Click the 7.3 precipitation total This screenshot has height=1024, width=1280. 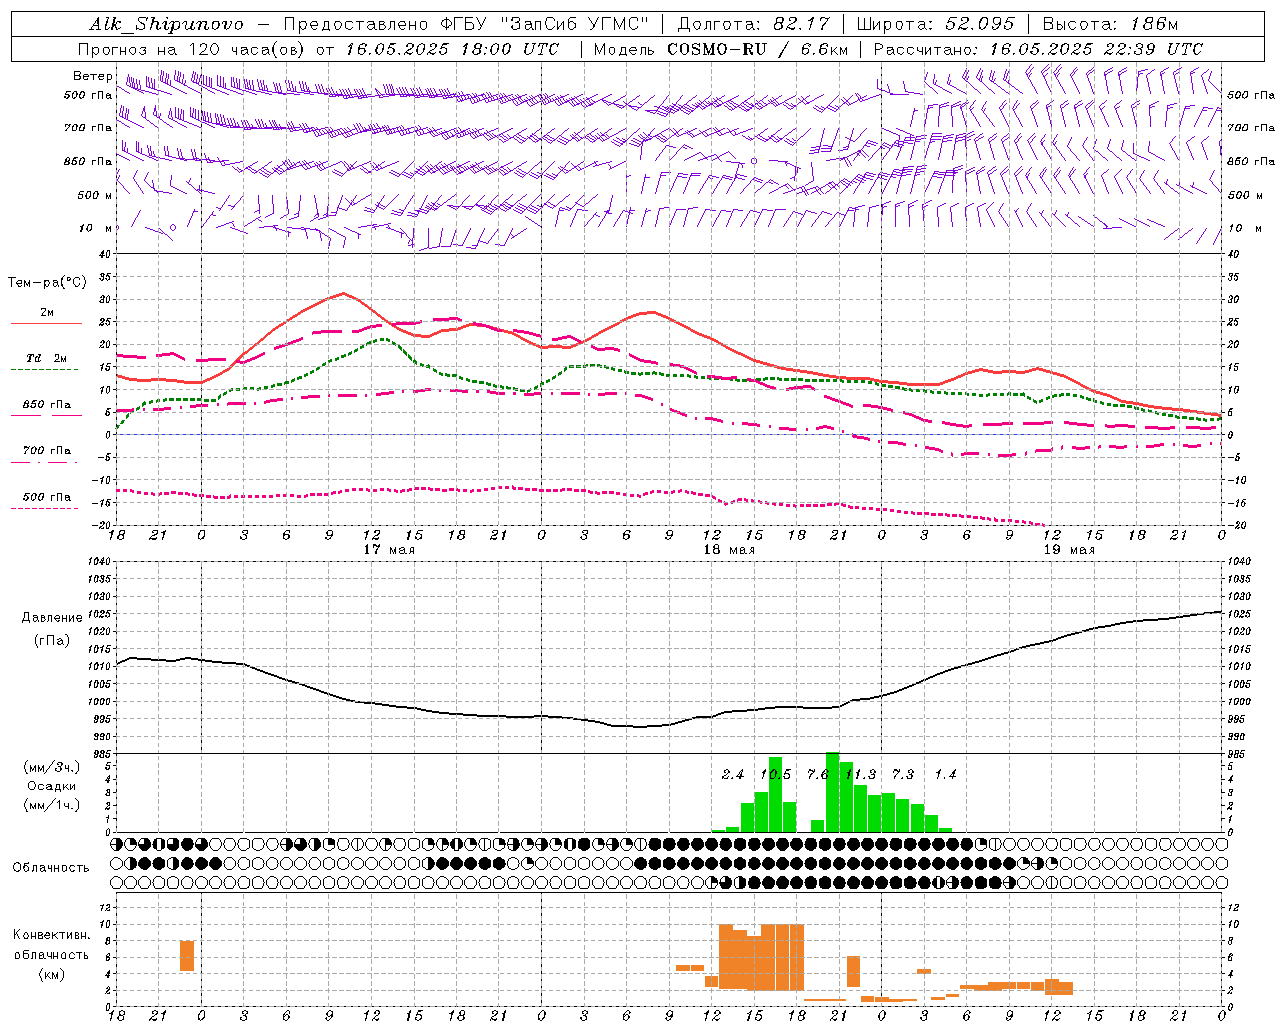pyautogui.click(x=903, y=775)
